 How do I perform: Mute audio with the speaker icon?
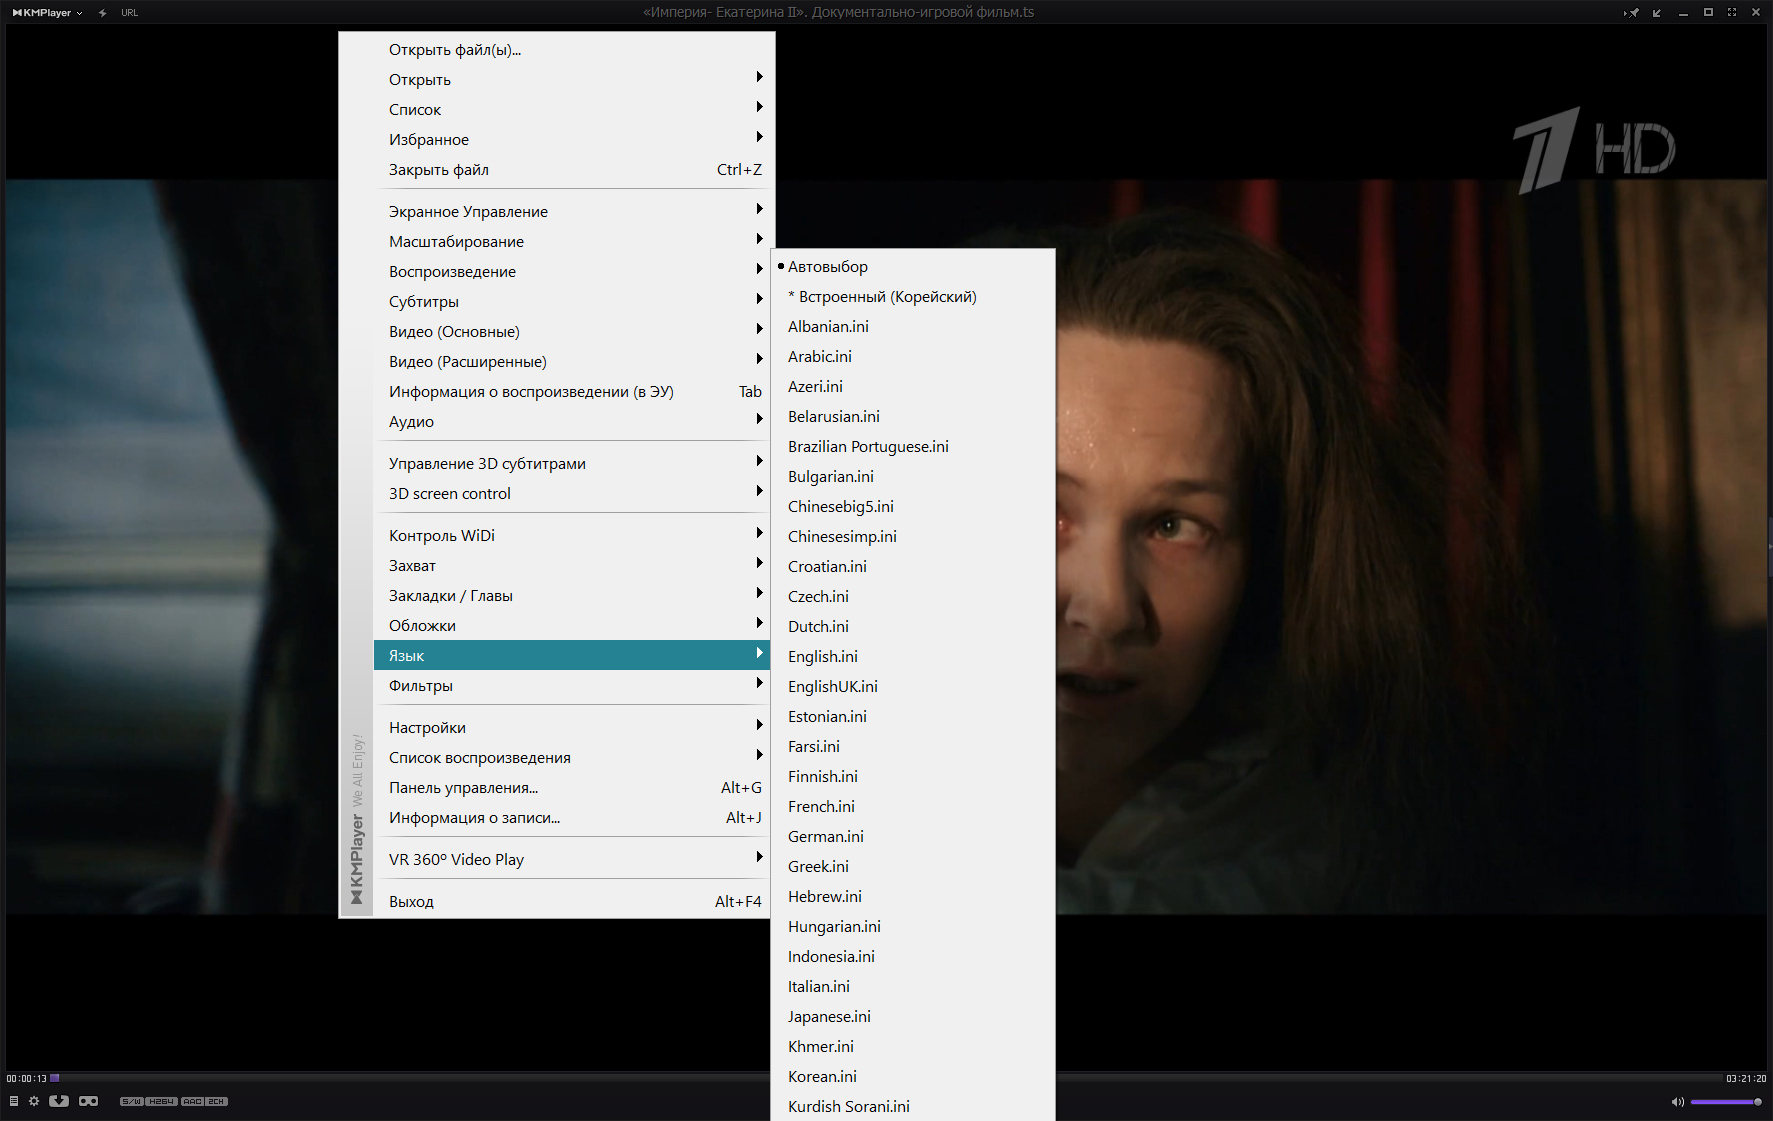pos(1677,1102)
